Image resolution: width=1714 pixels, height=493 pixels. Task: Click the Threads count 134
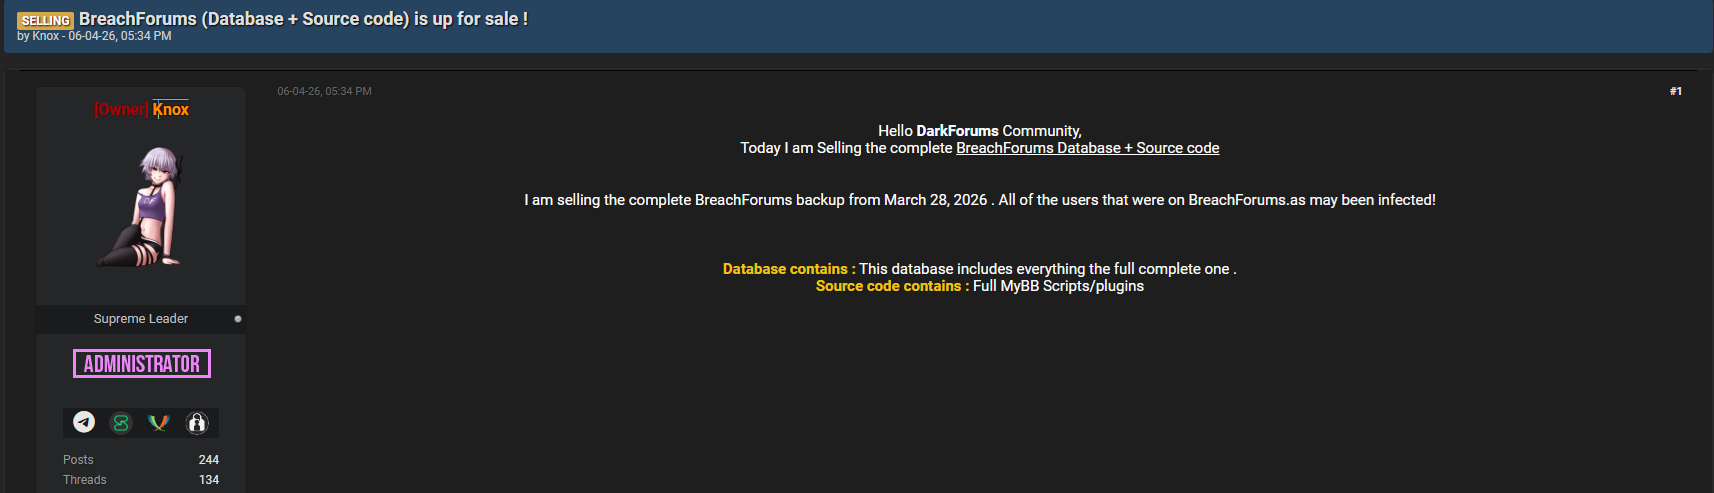[x=208, y=480]
